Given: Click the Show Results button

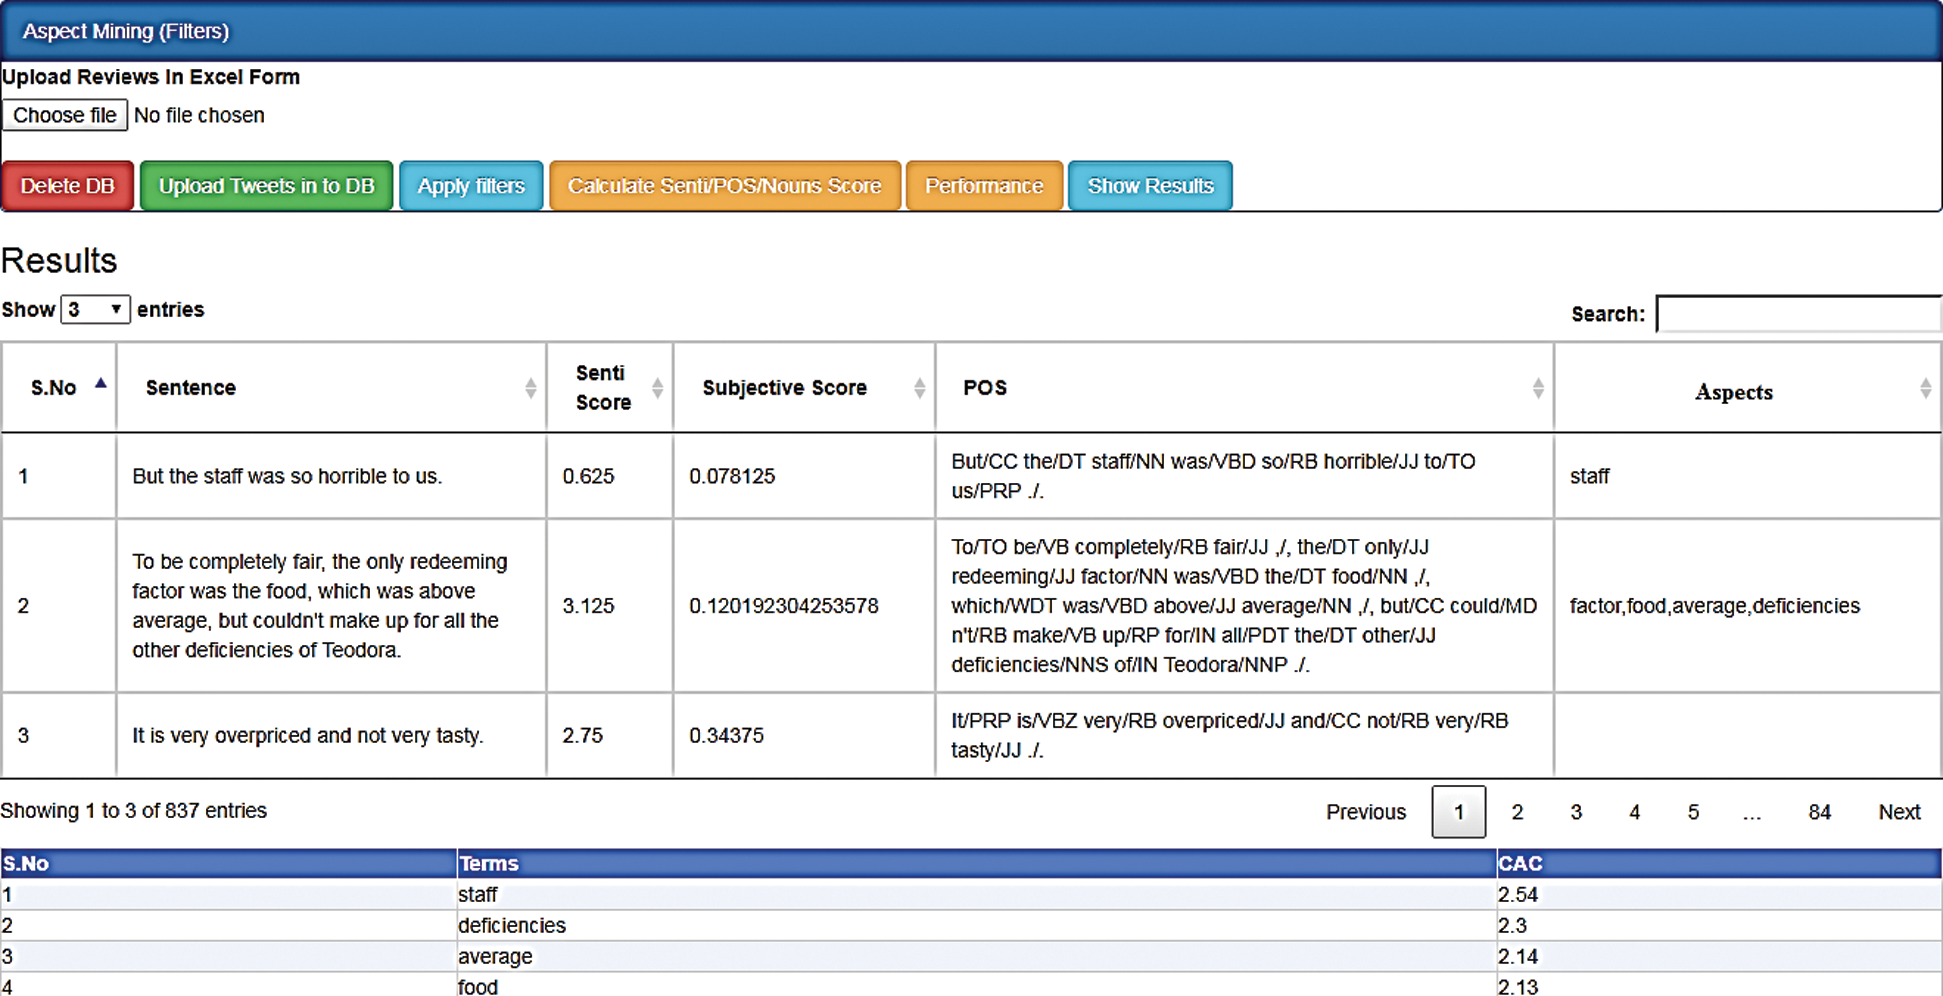Looking at the screenshot, I should click(x=1150, y=186).
